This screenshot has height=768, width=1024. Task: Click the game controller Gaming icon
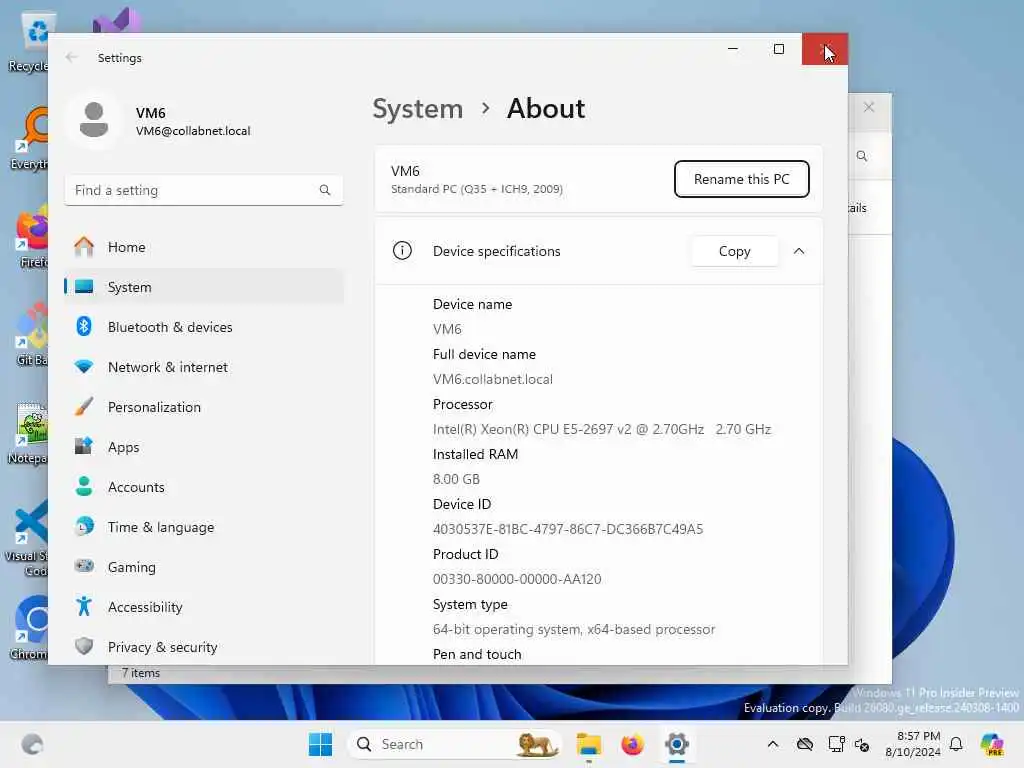[x=84, y=566]
